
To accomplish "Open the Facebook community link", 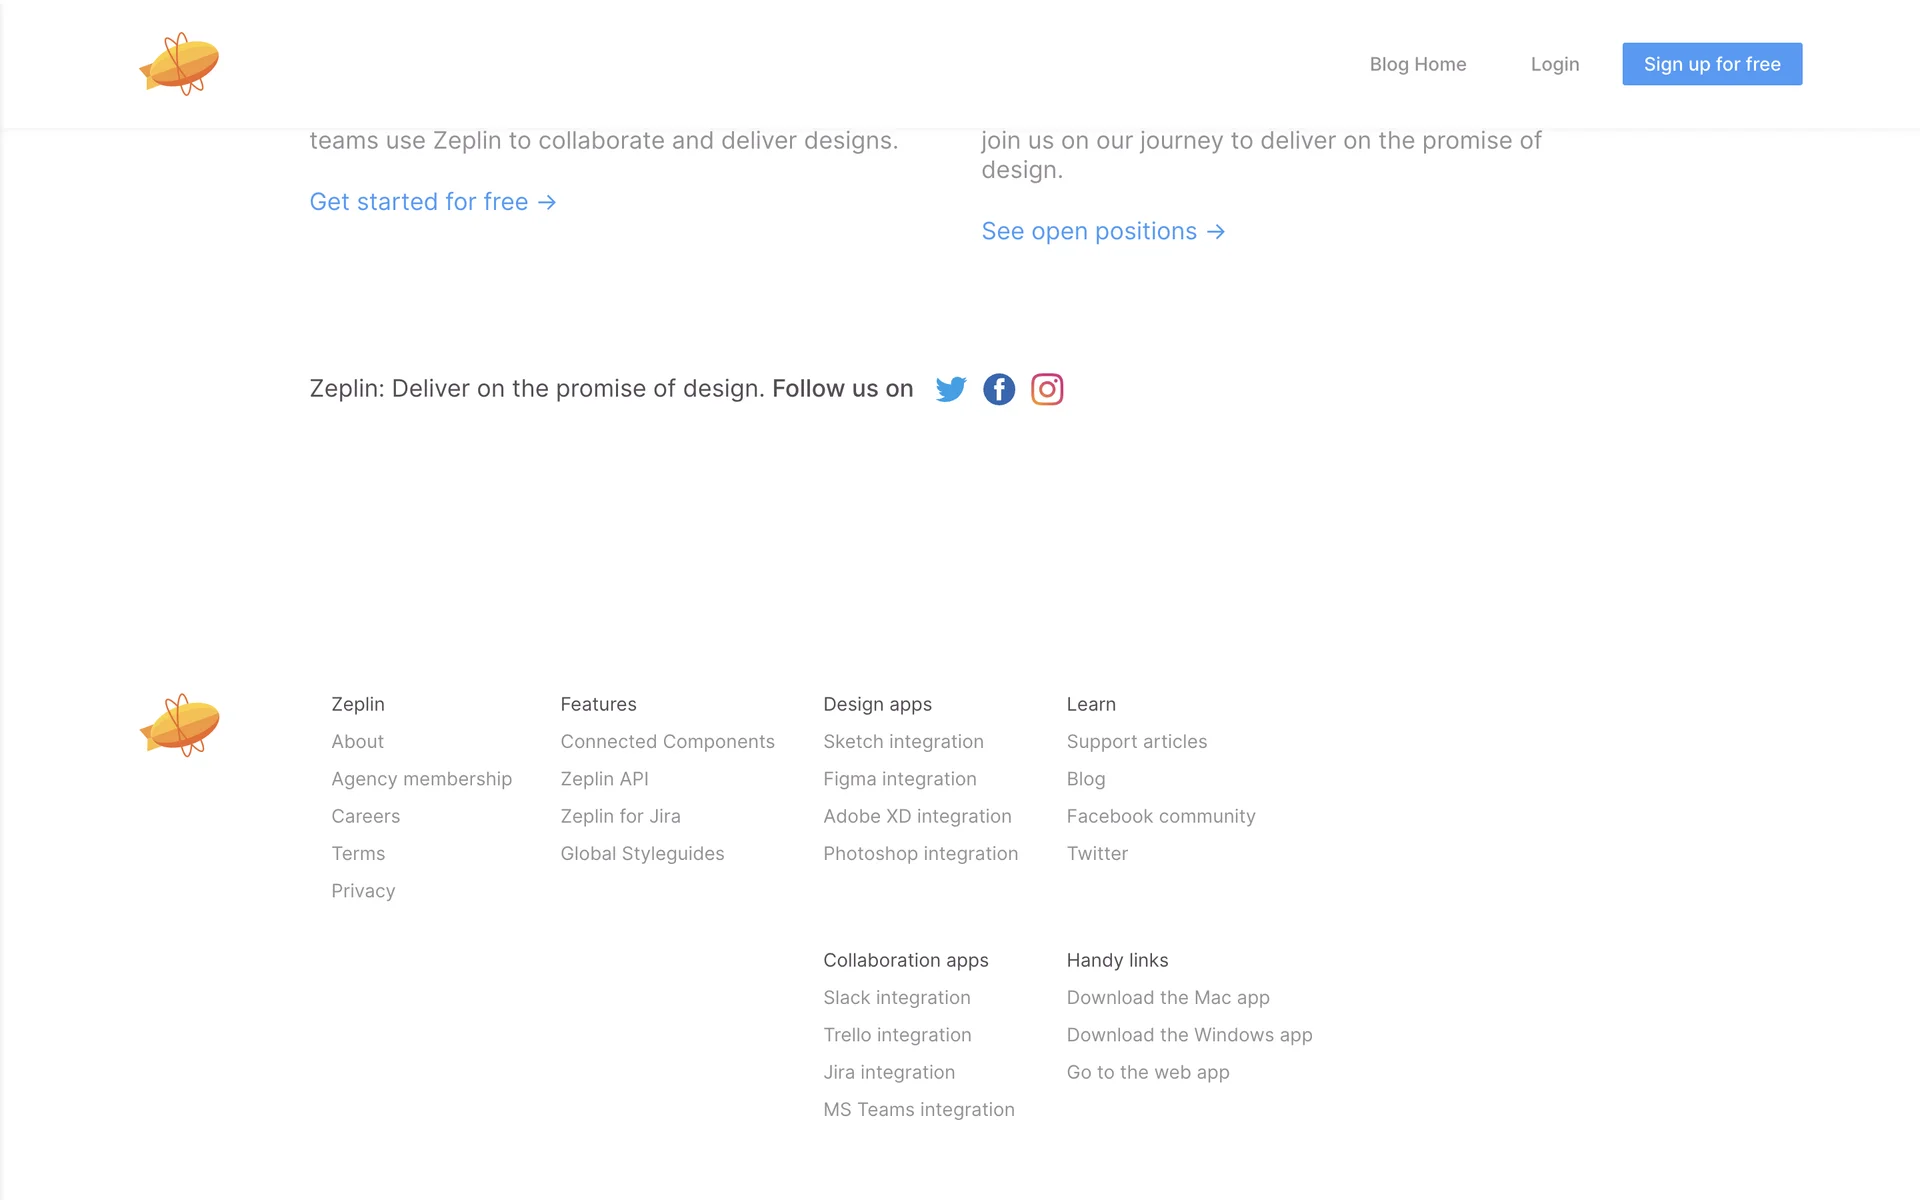I will (x=1160, y=816).
